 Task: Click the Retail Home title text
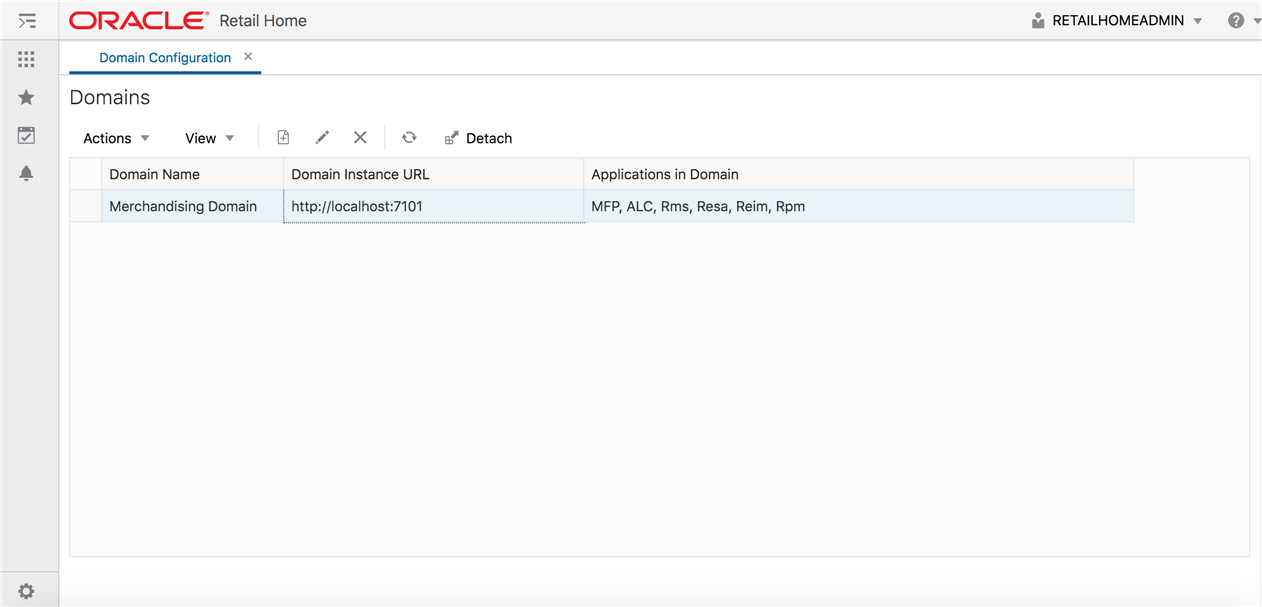point(263,20)
